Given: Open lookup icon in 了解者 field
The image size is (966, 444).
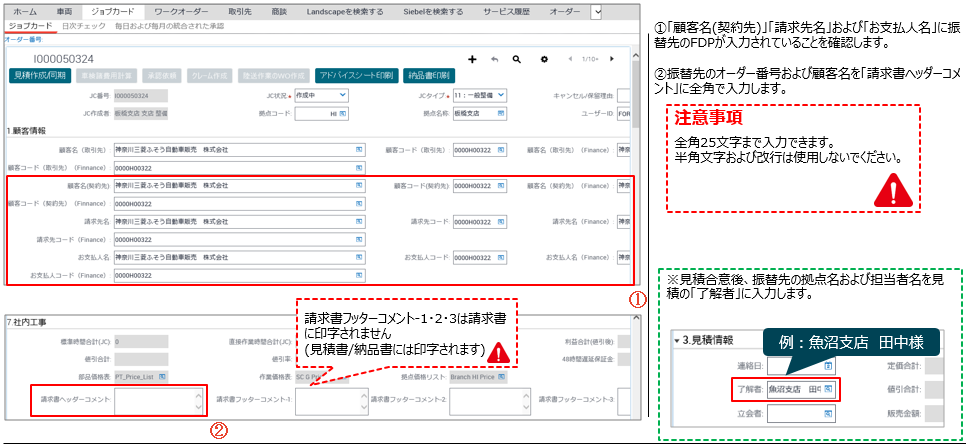Looking at the screenshot, I should click(x=828, y=388).
